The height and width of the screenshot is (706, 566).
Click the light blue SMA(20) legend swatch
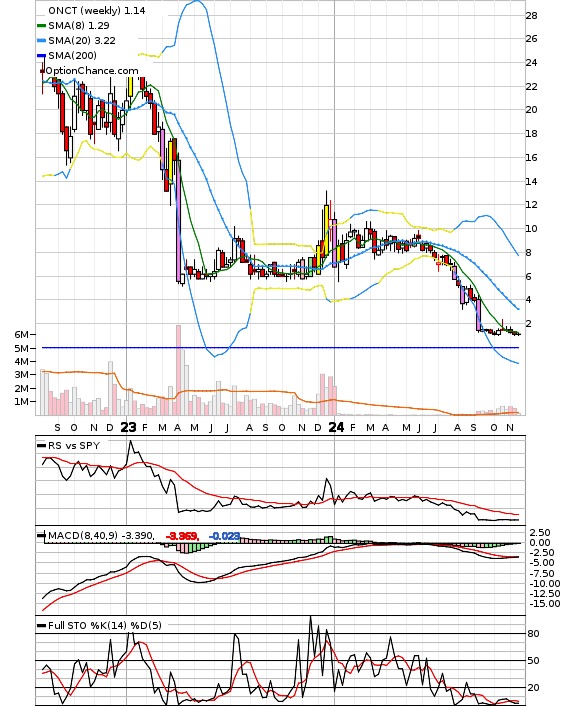(41, 41)
